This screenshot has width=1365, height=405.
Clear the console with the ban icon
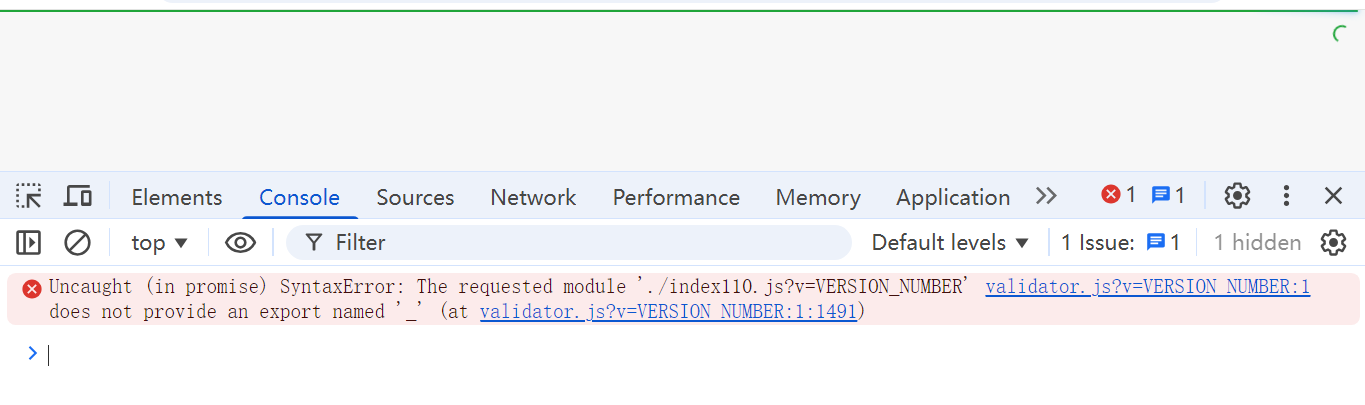point(77,242)
